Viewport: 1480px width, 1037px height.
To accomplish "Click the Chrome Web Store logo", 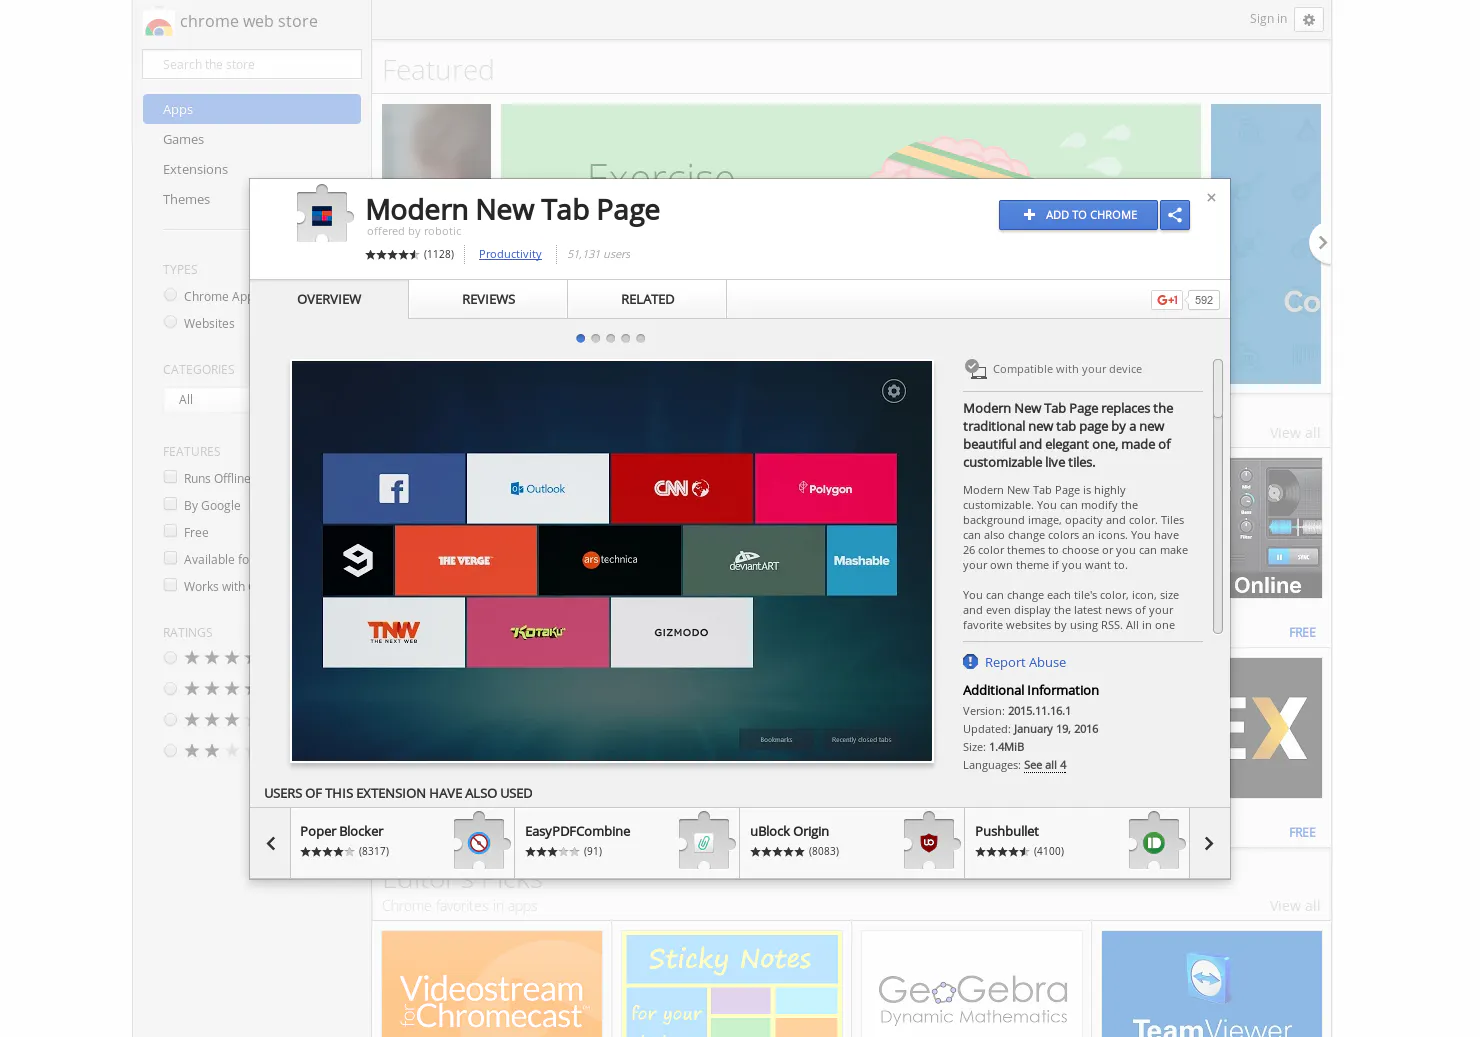I will pos(158,24).
